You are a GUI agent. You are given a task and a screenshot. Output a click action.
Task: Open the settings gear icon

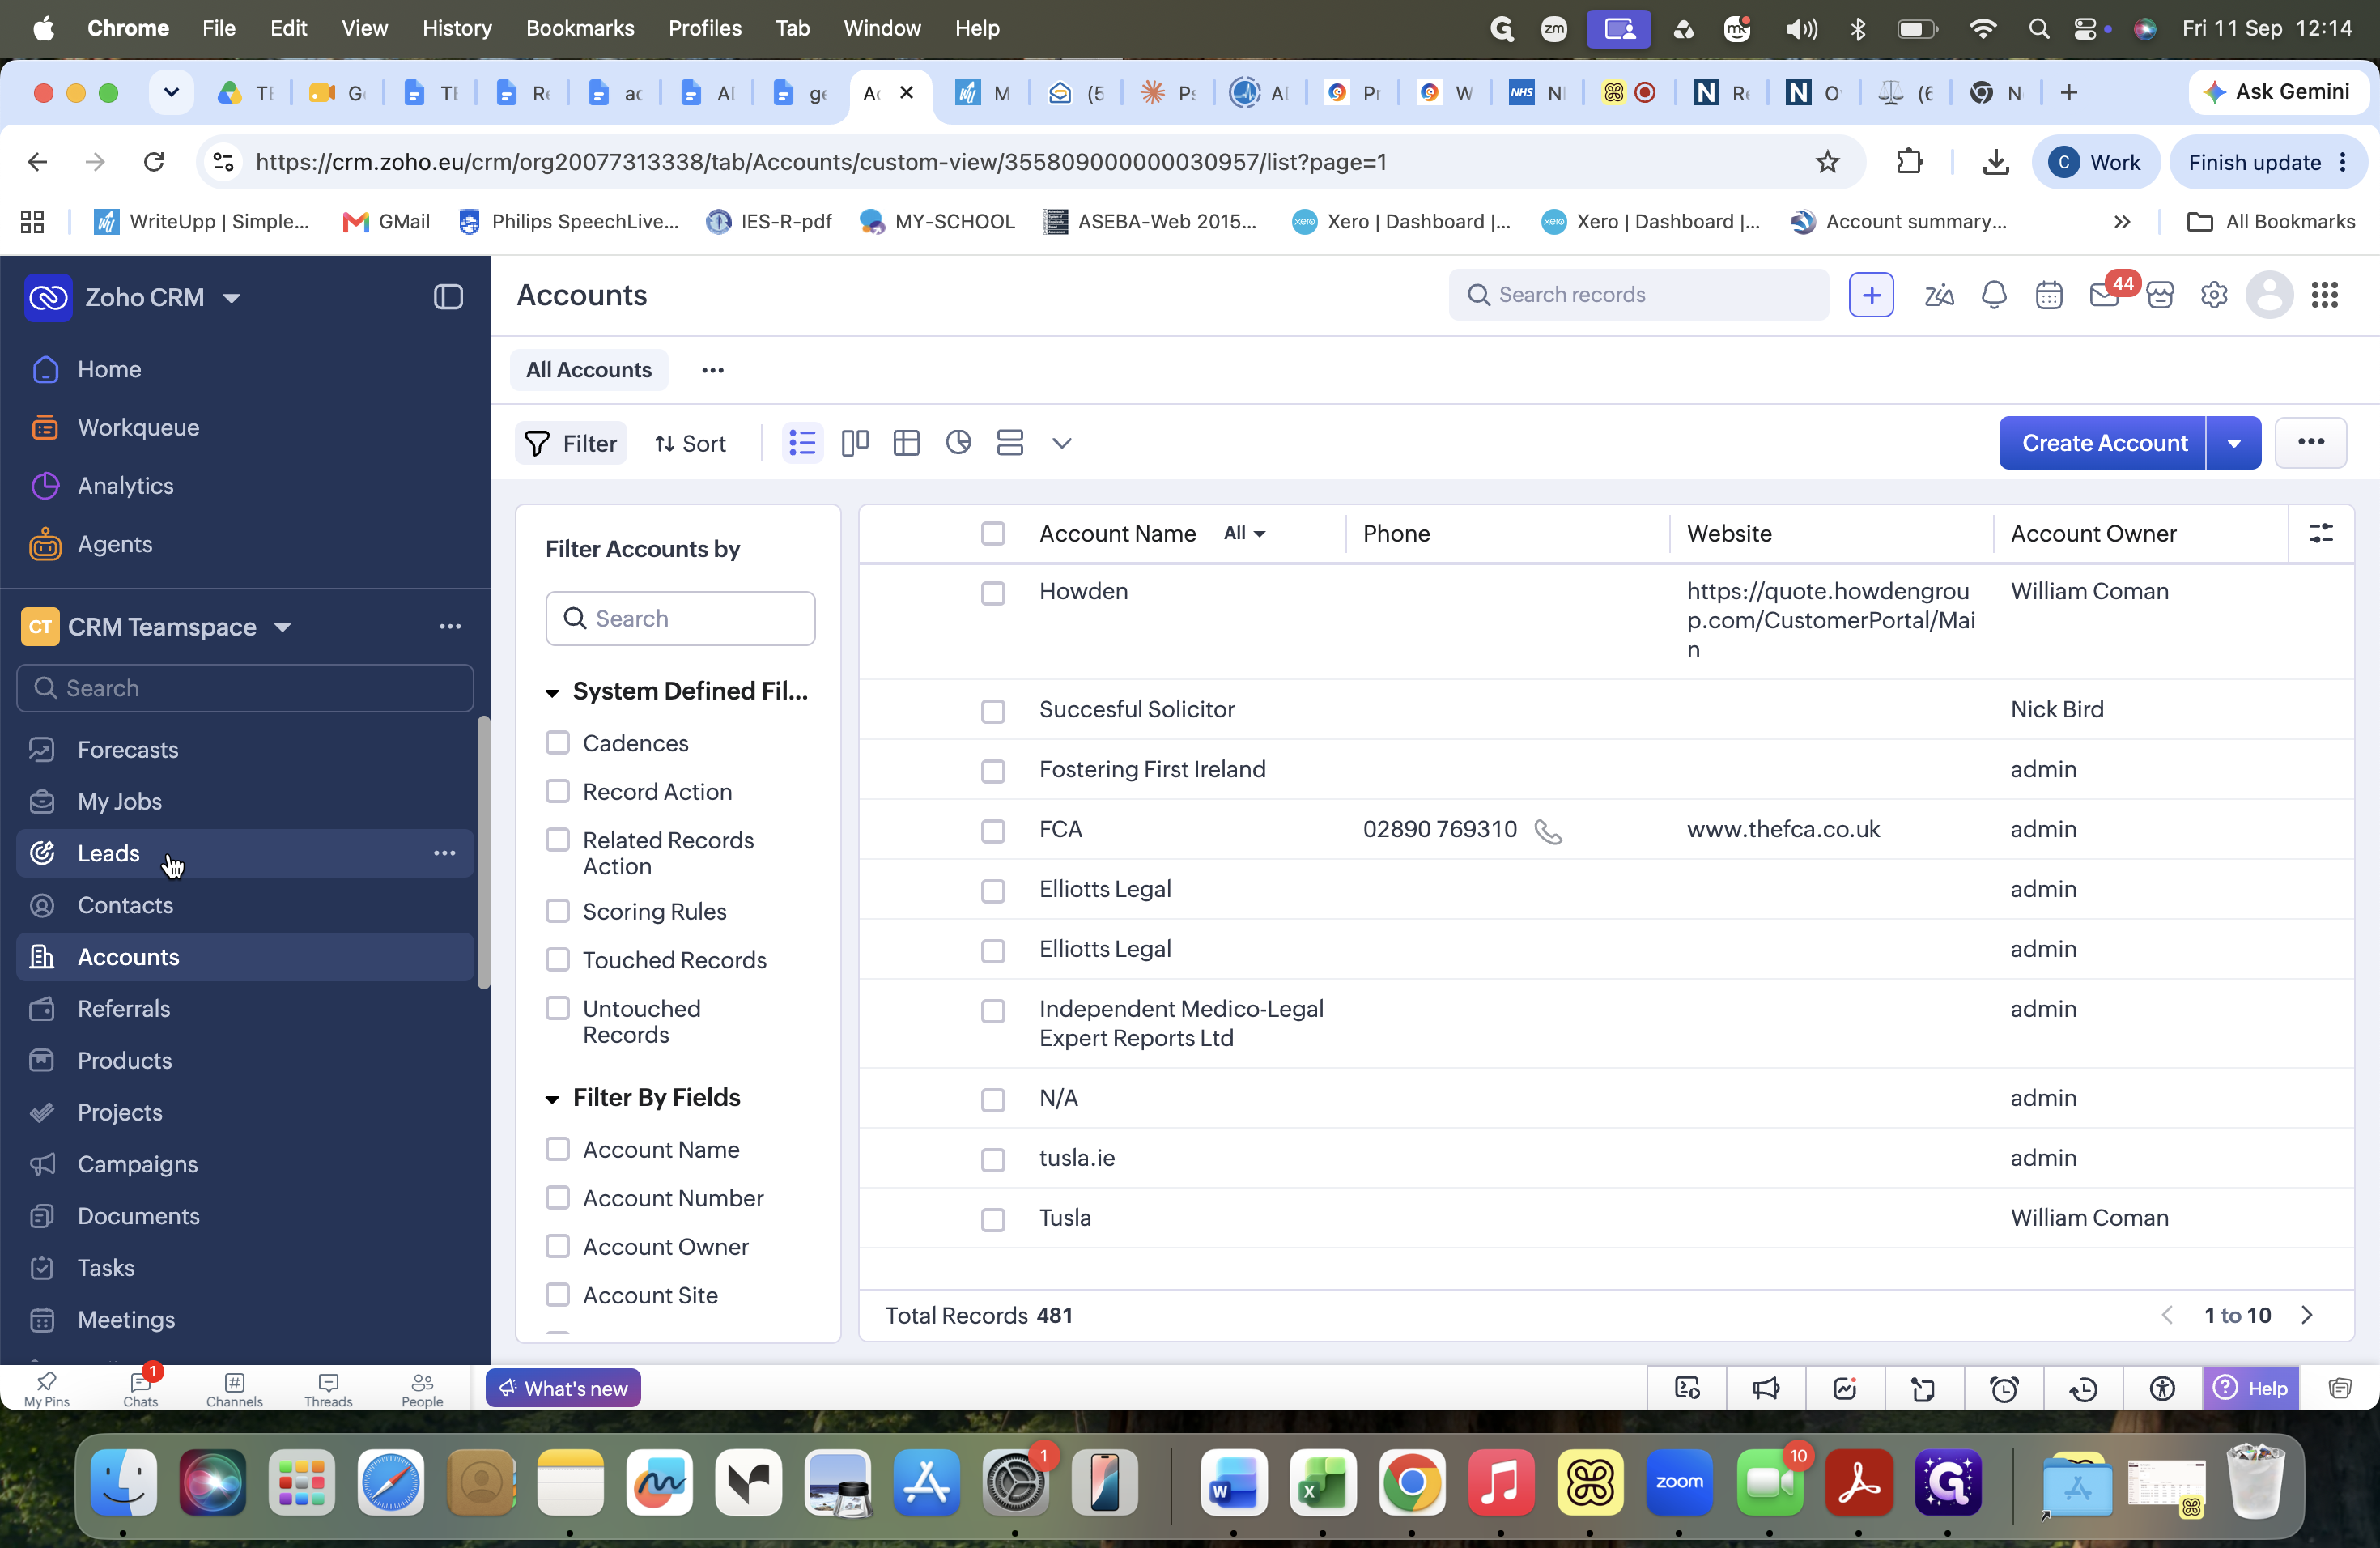2214,295
